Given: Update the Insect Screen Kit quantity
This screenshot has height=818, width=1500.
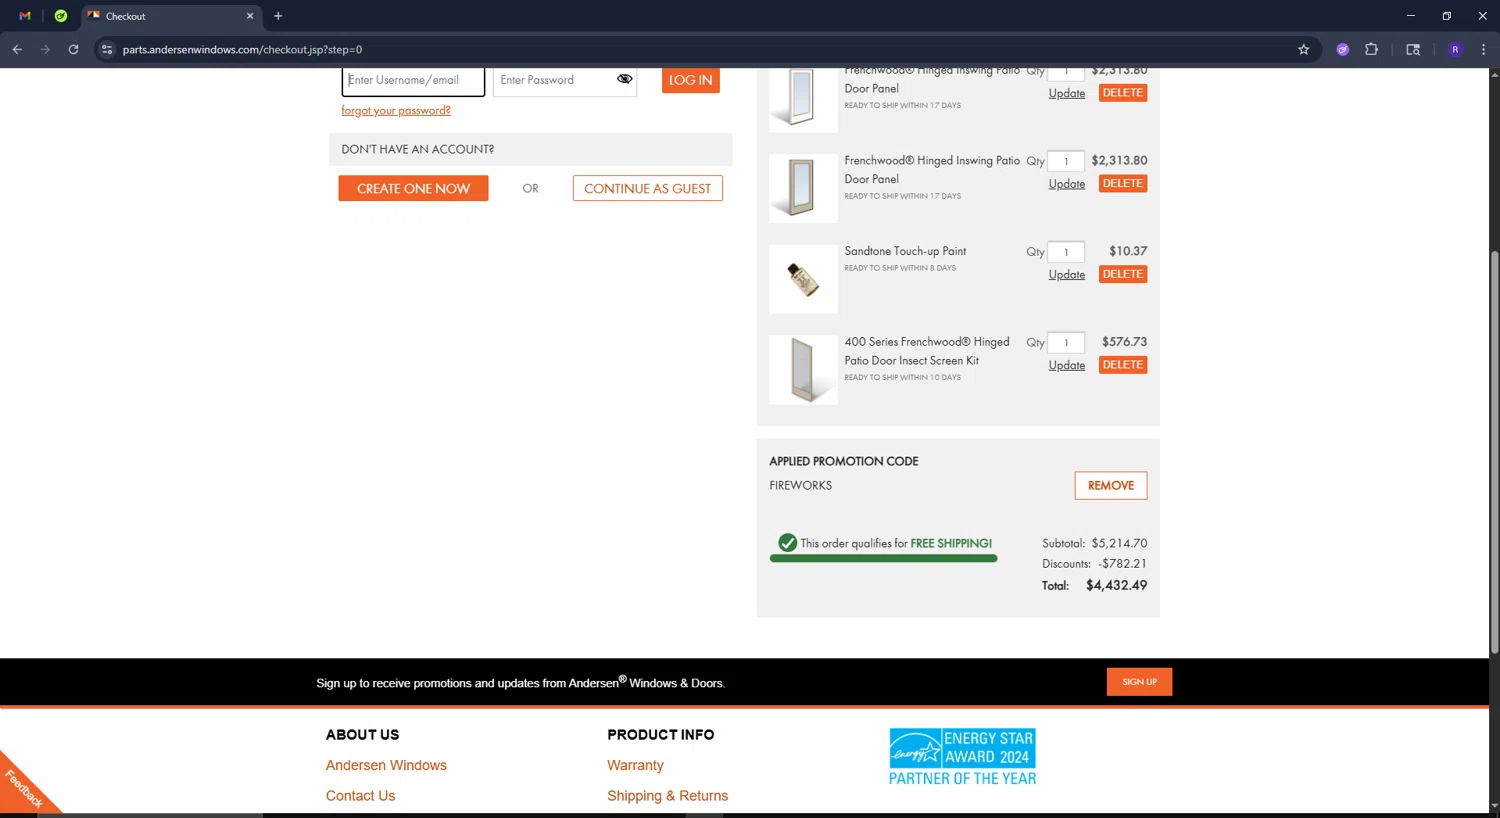Looking at the screenshot, I should click(1067, 366).
